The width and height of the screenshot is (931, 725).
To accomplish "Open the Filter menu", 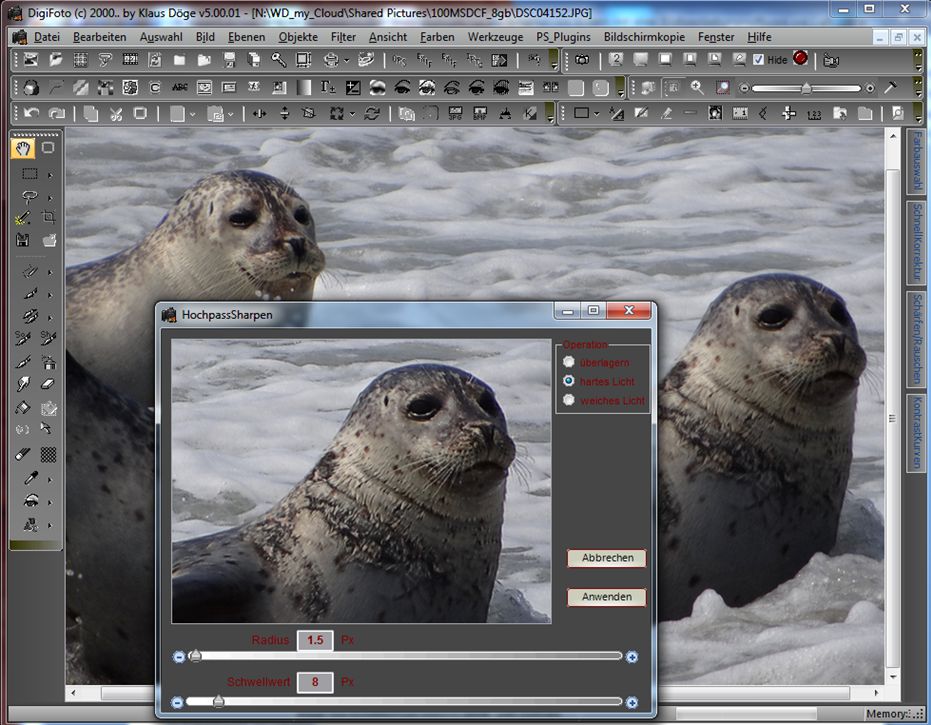I will click(x=343, y=37).
